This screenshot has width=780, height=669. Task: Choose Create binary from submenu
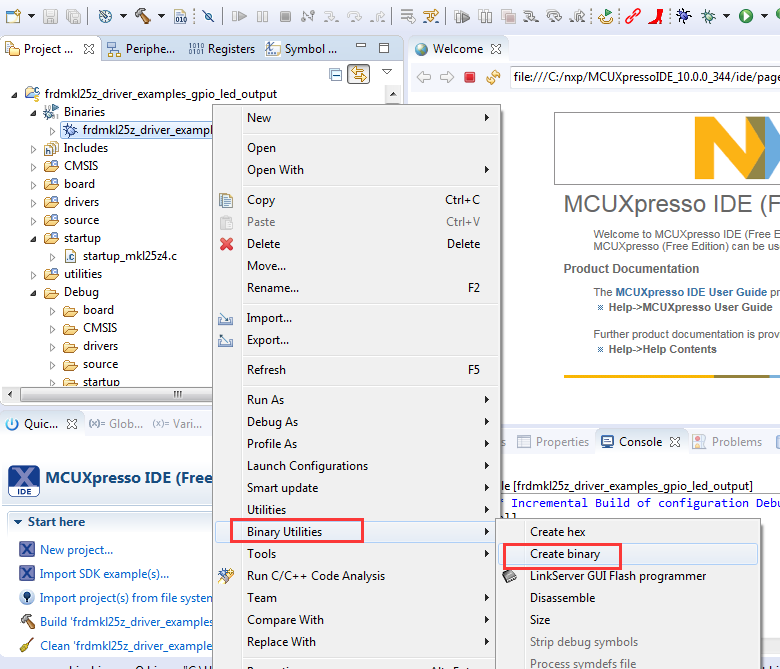point(628,554)
